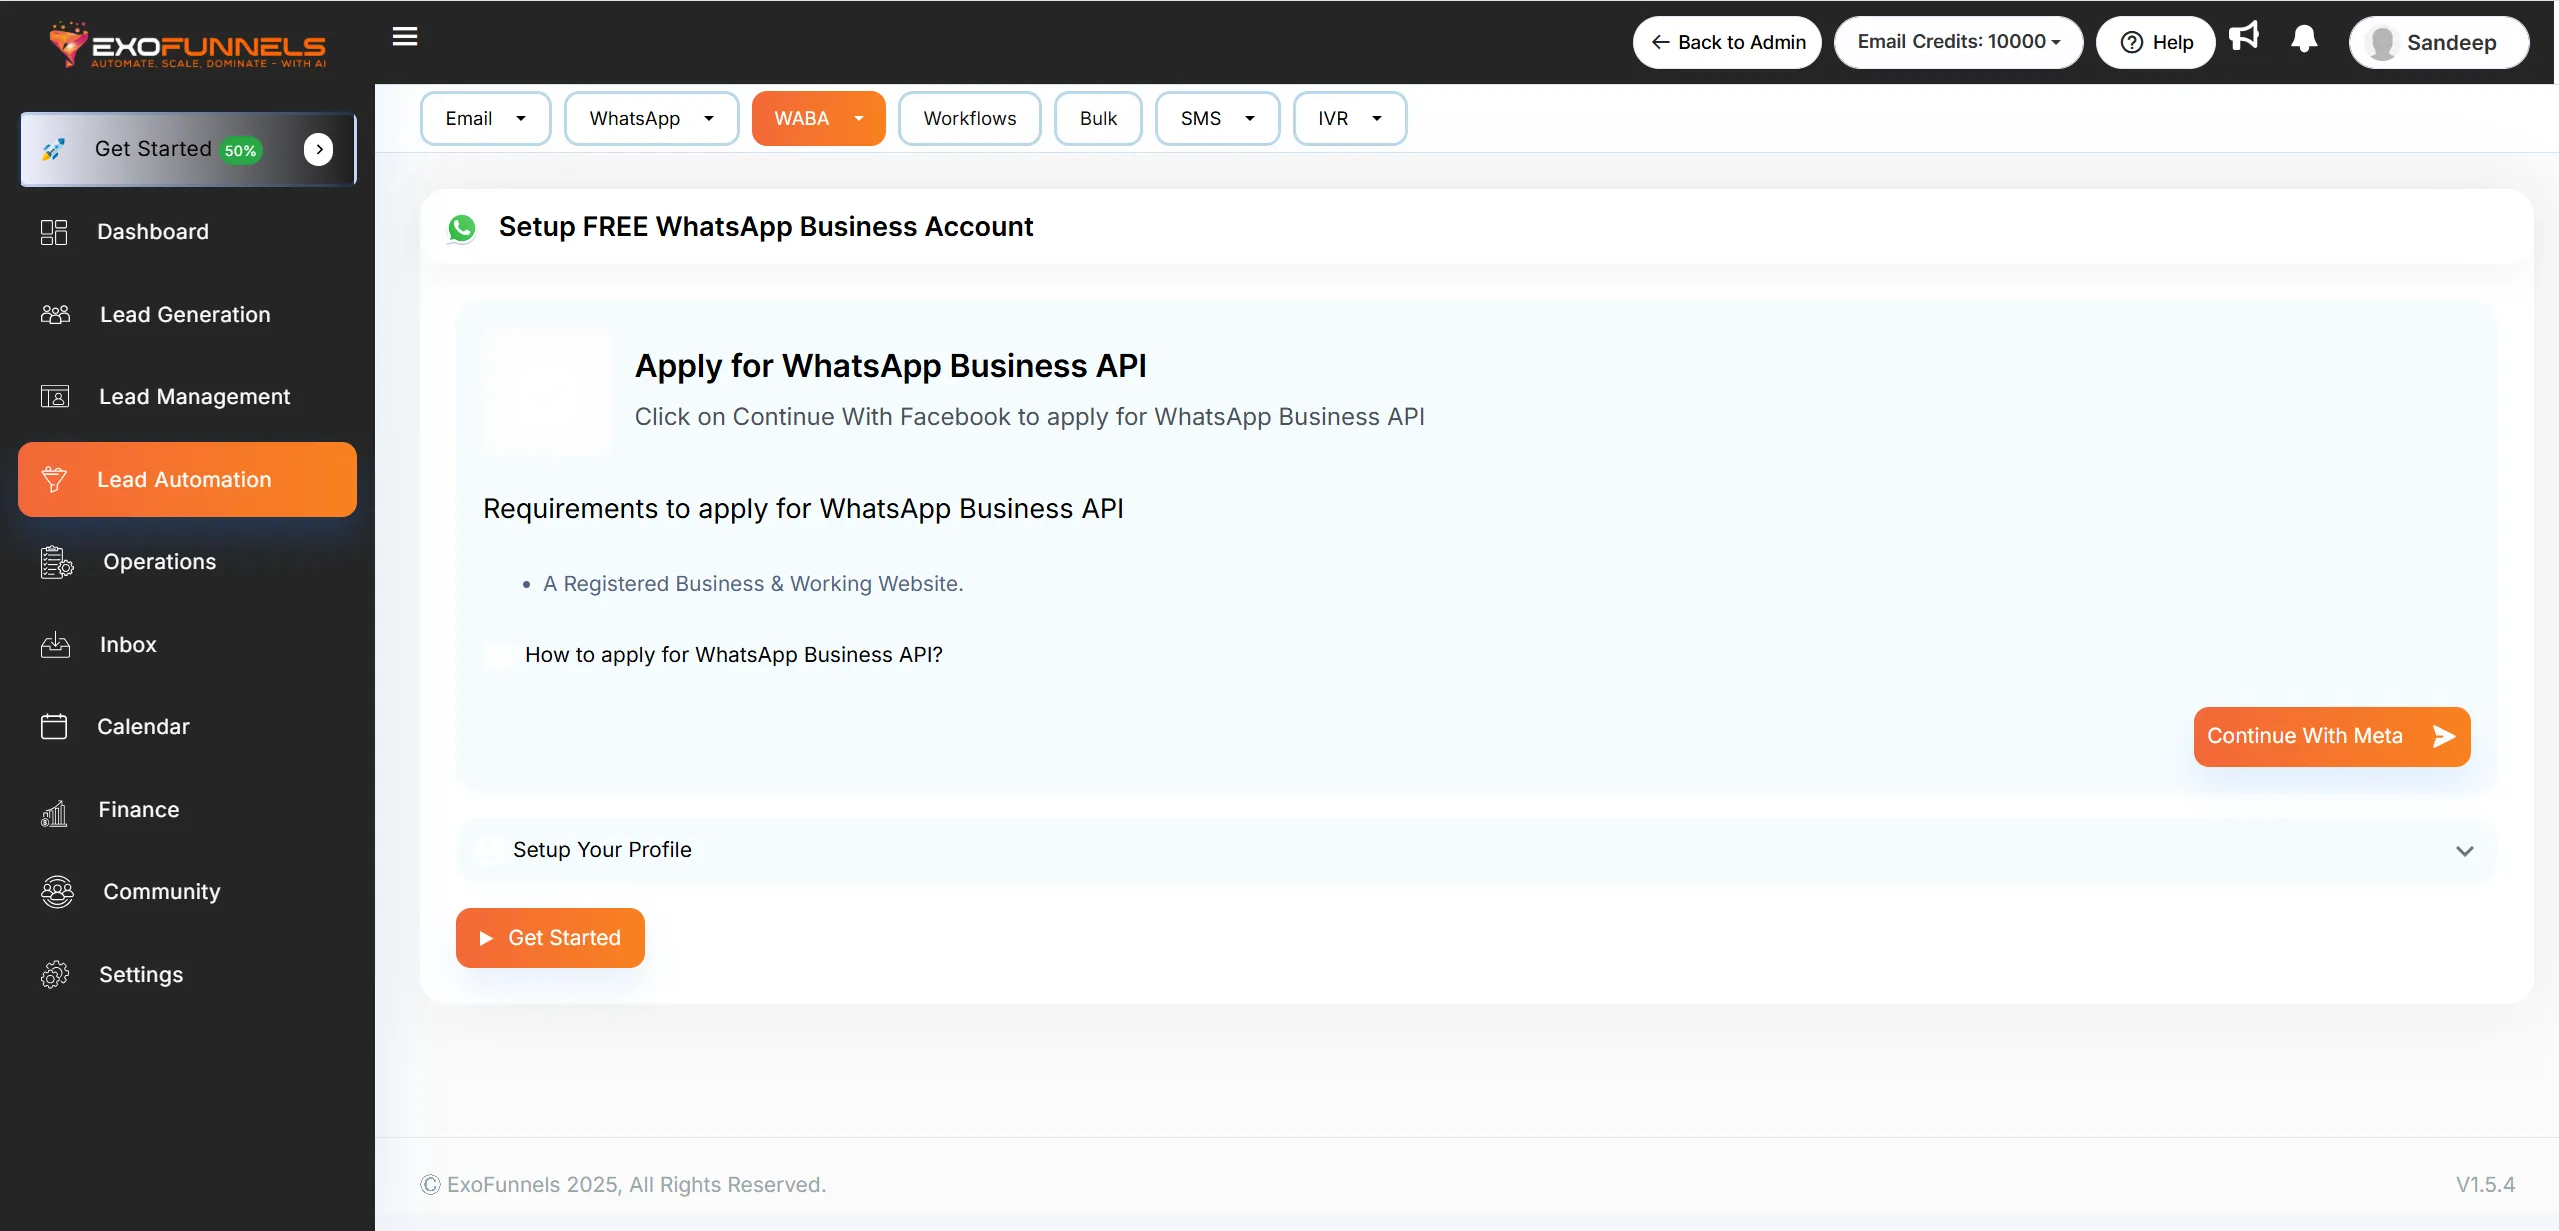
Task: Open the hamburger menu toggle
Action: pyautogui.click(x=405, y=37)
